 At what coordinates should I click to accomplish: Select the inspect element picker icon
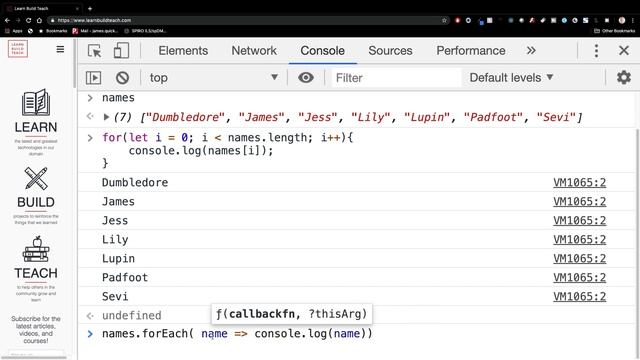(x=95, y=51)
